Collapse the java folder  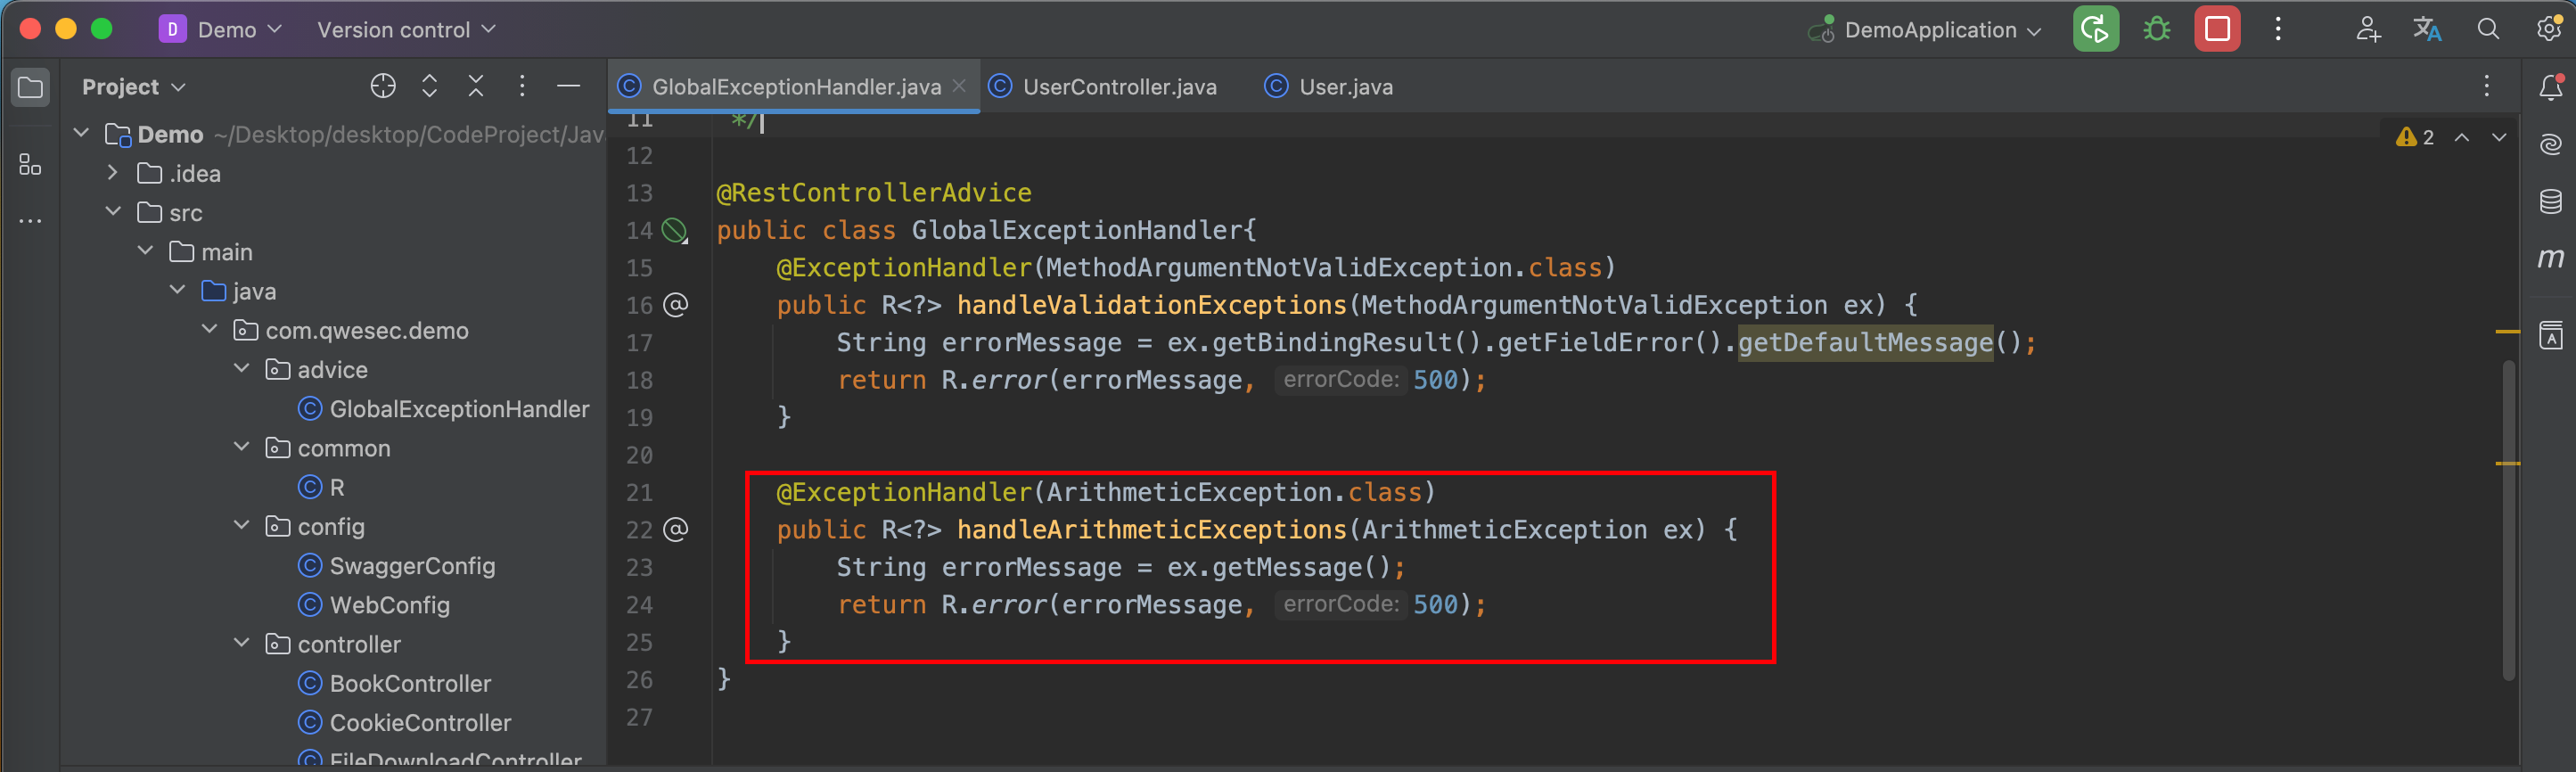tap(177, 290)
